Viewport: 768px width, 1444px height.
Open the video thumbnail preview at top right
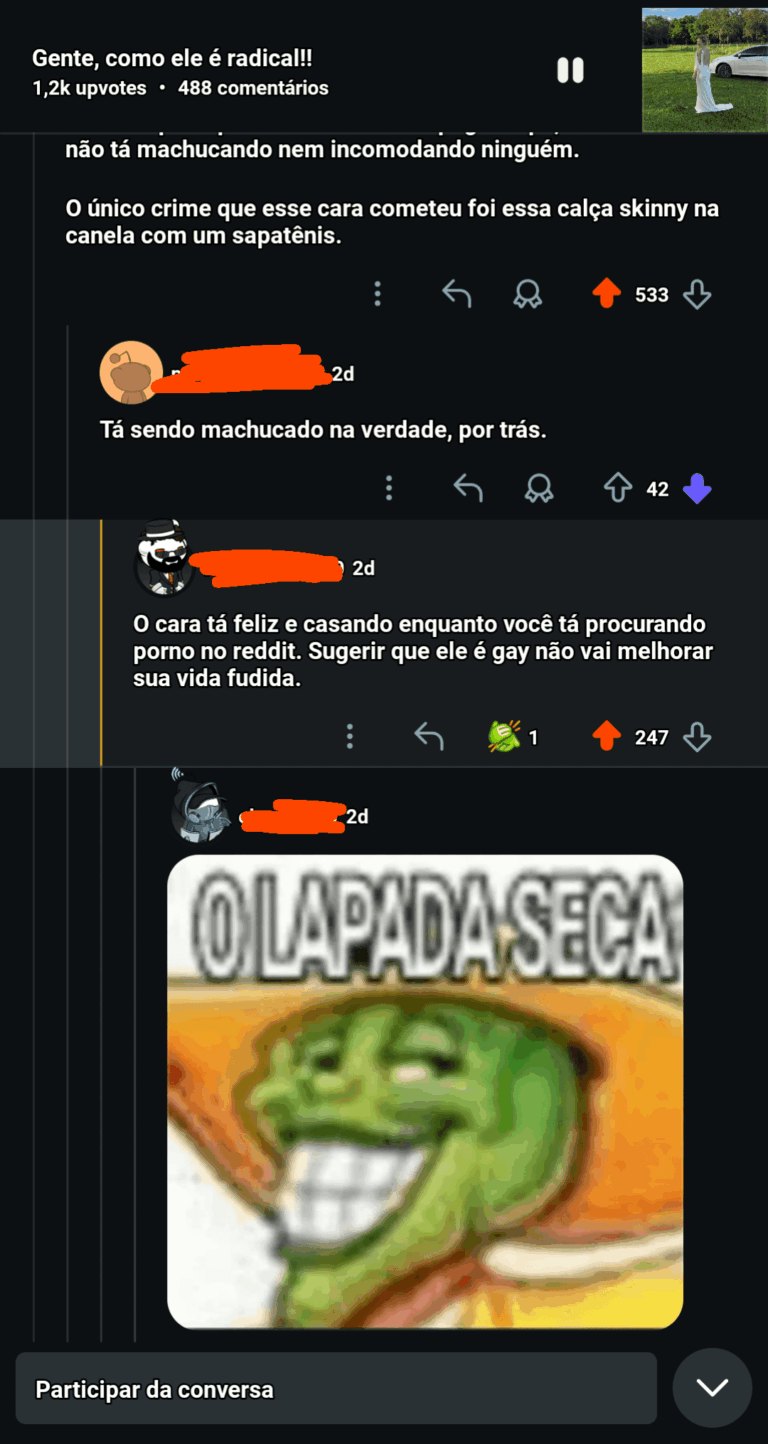pos(704,70)
